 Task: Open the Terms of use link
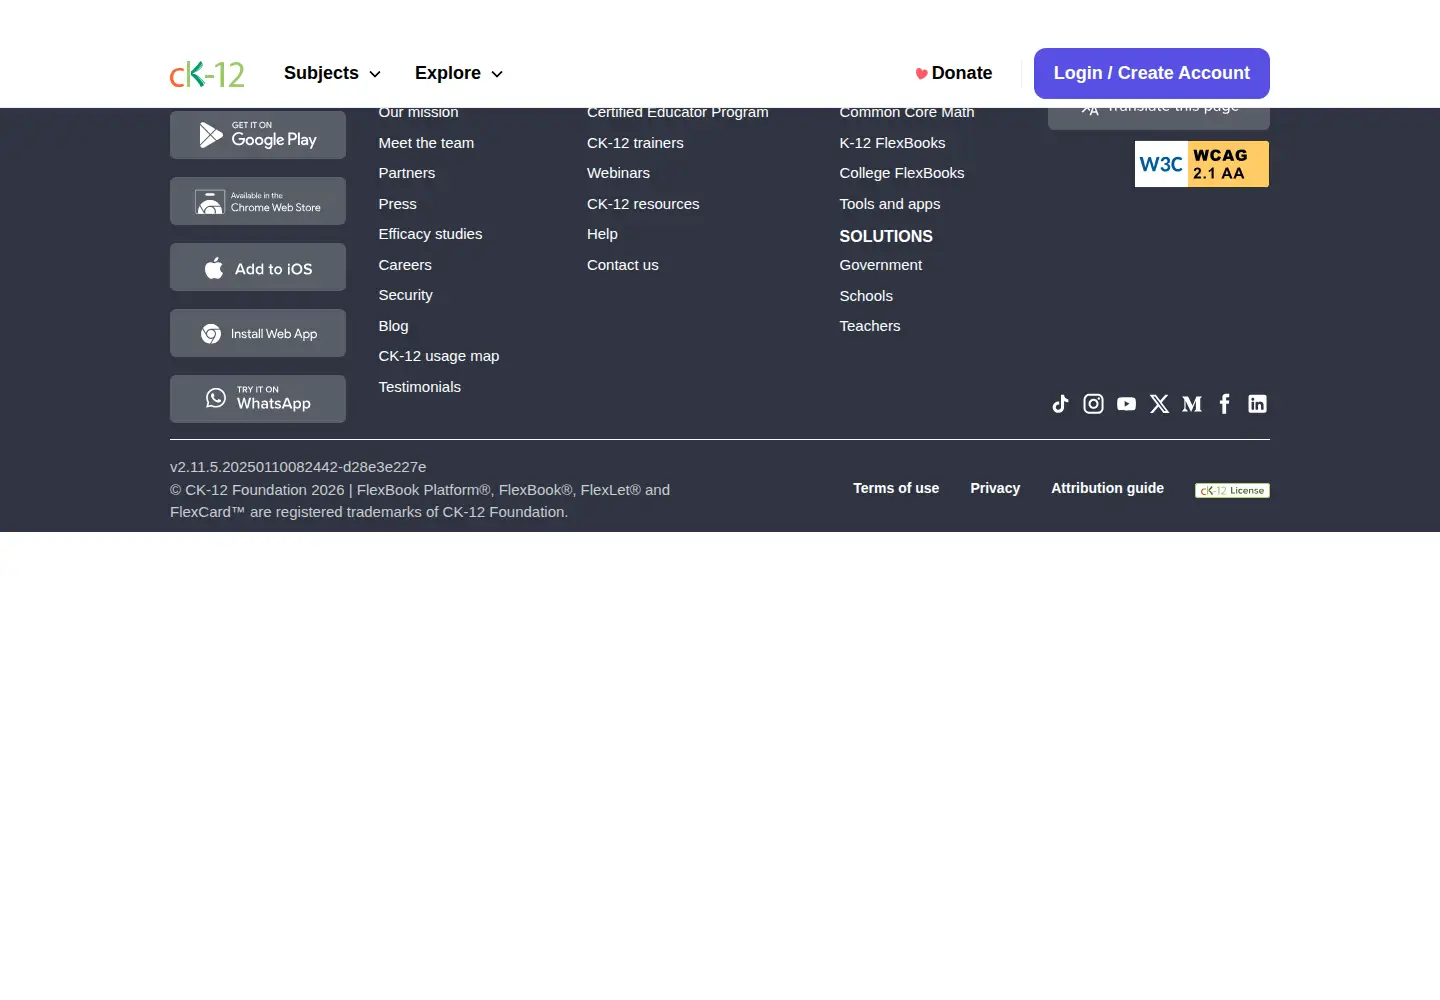coord(896,488)
